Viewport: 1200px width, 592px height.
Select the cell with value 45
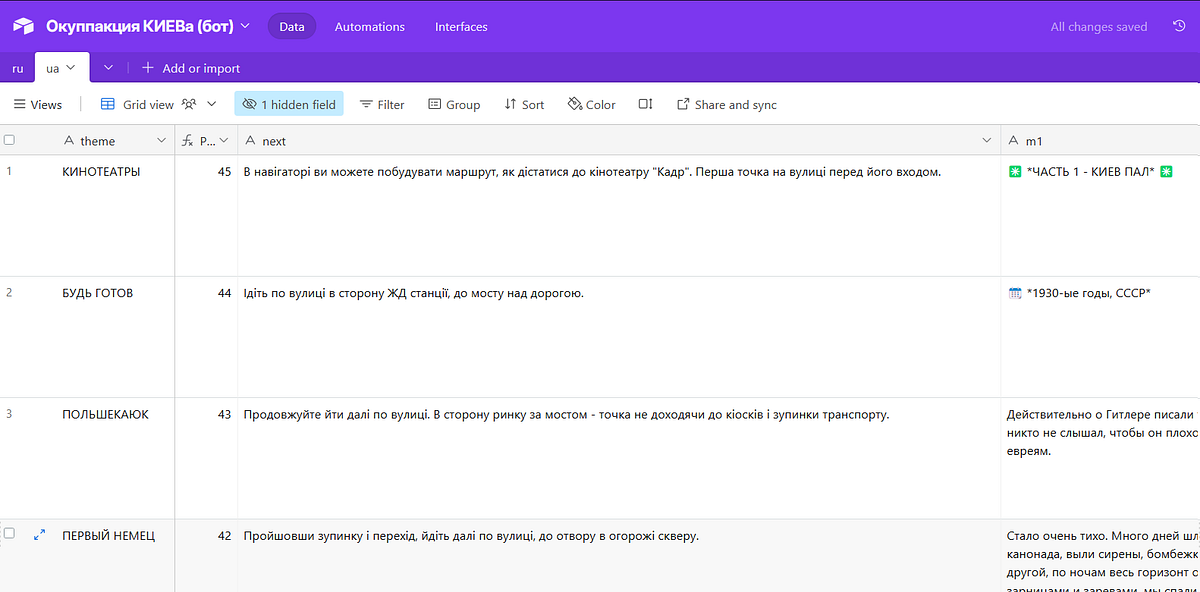[206, 216]
